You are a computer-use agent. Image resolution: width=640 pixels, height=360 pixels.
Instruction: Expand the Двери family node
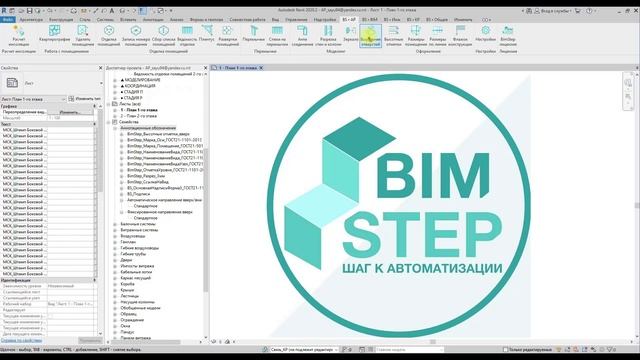(x=115, y=260)
